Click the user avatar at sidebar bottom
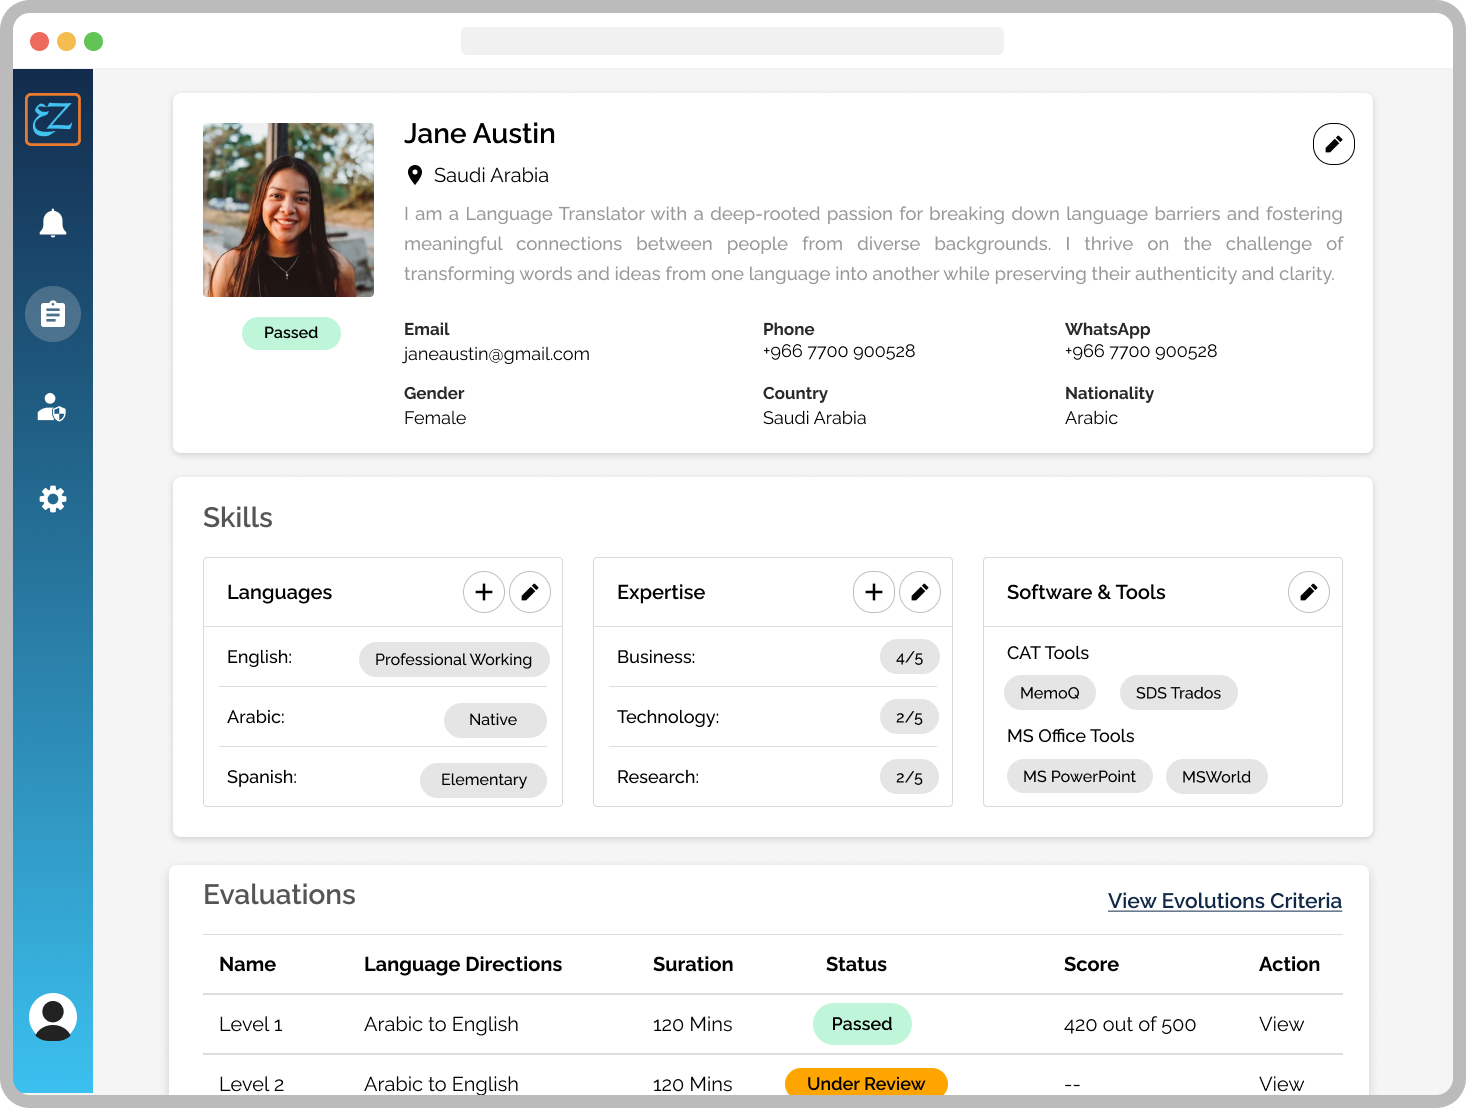The image size is (1466, 1108). pyautogui.click(x=53, y=1017)
